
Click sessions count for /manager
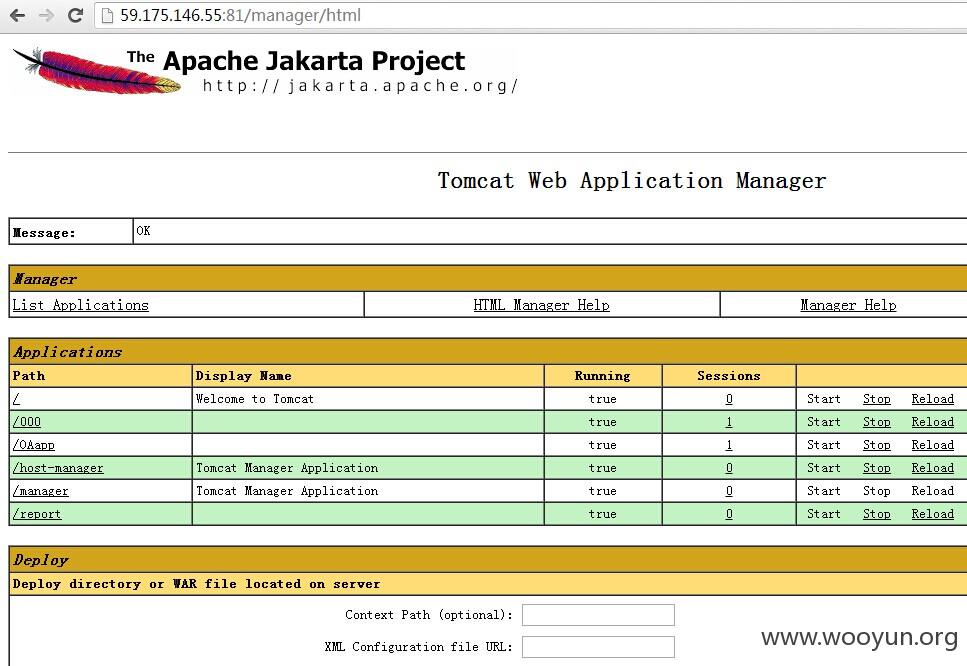coord(729,491)
